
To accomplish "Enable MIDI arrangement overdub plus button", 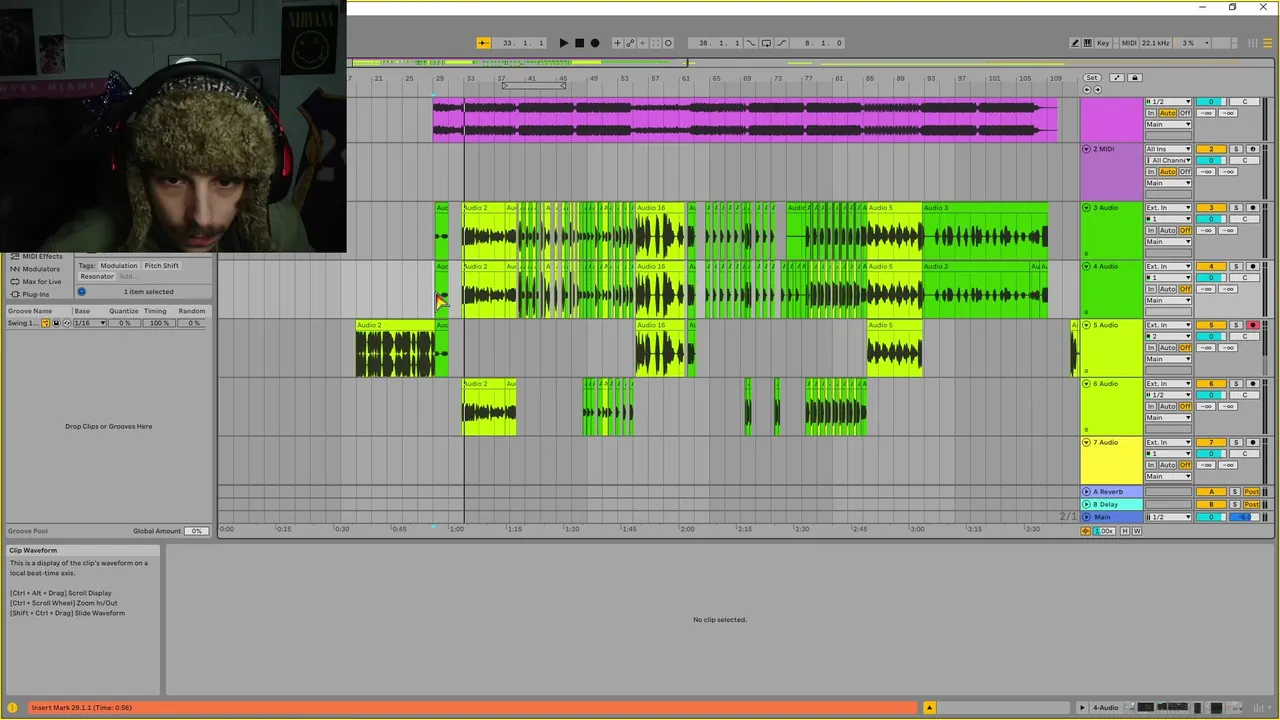I will pos(617,43).
